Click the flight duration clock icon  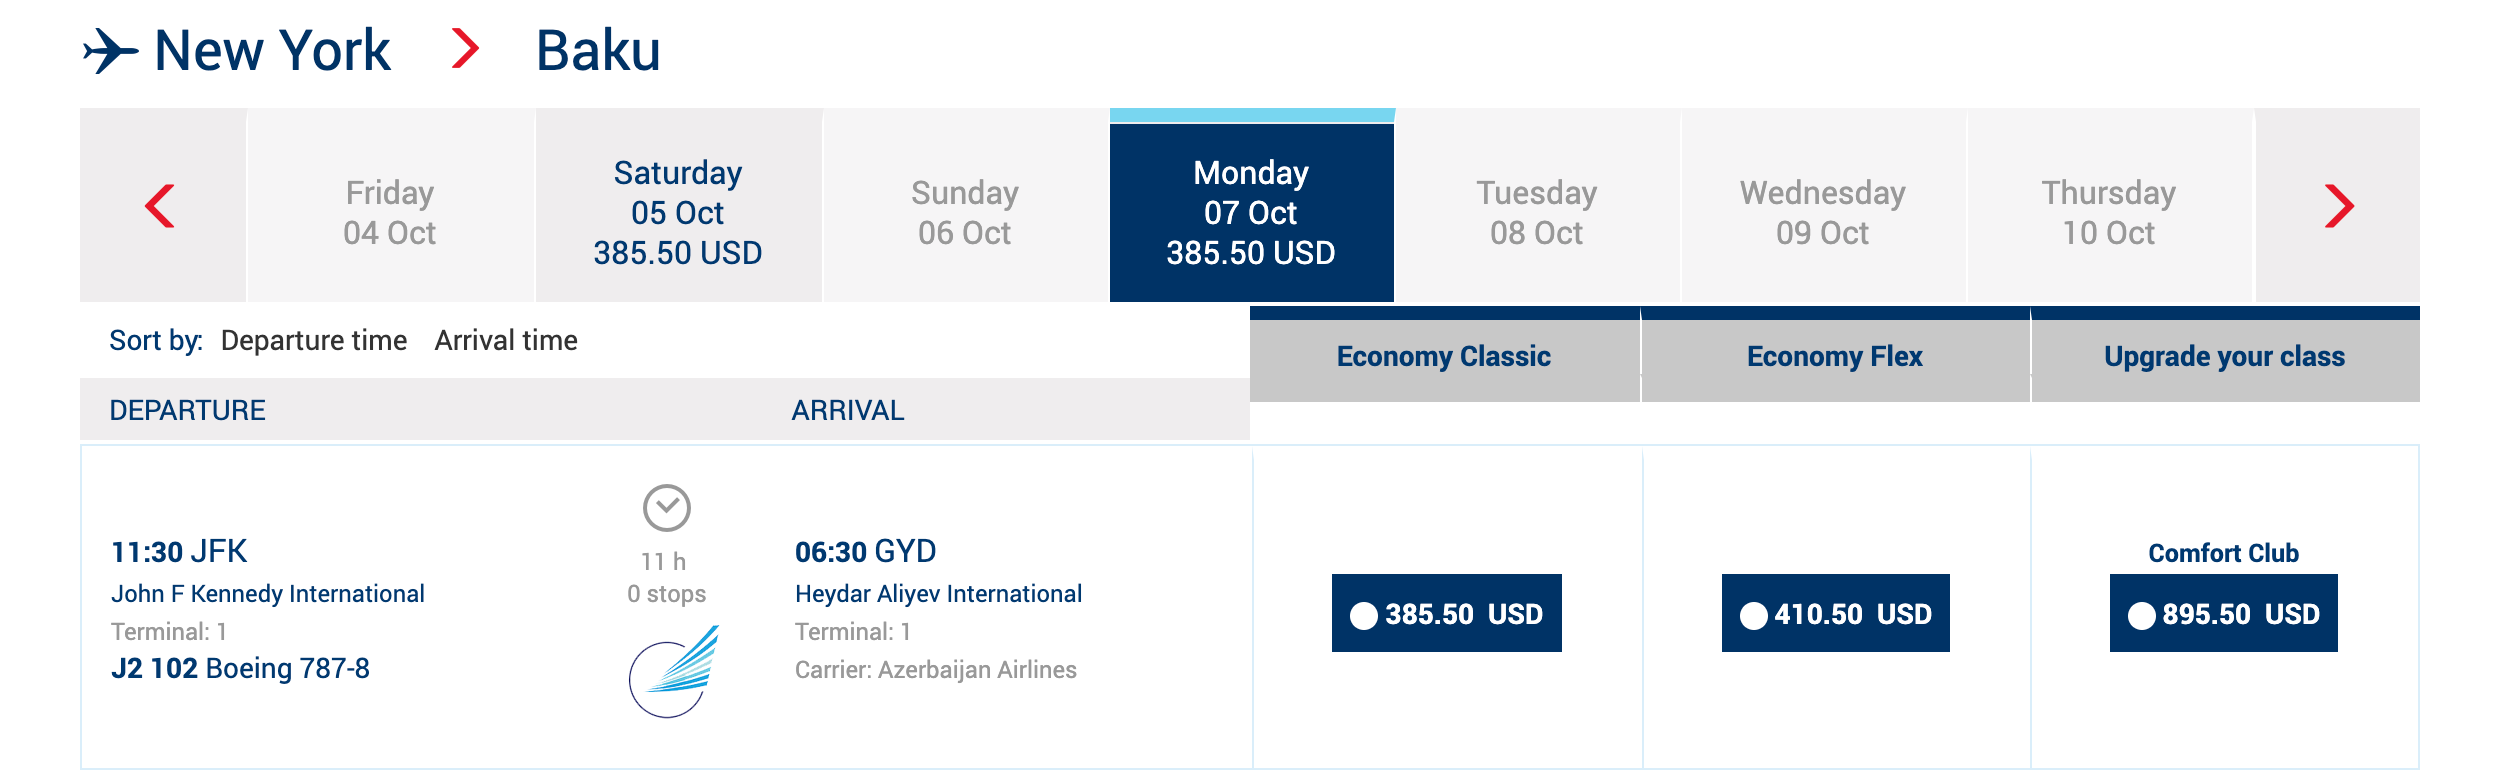(x=666, y=508)
